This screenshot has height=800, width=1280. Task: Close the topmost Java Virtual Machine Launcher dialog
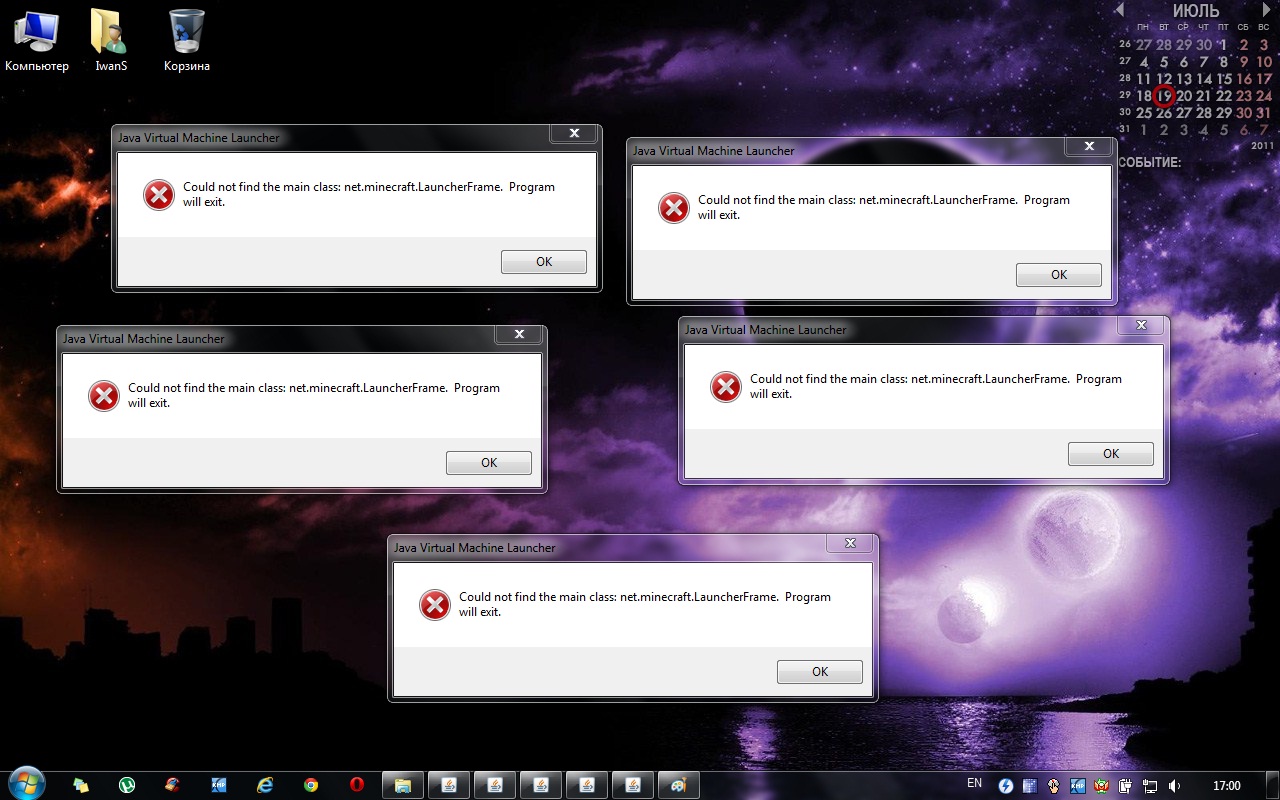[575, 134]
